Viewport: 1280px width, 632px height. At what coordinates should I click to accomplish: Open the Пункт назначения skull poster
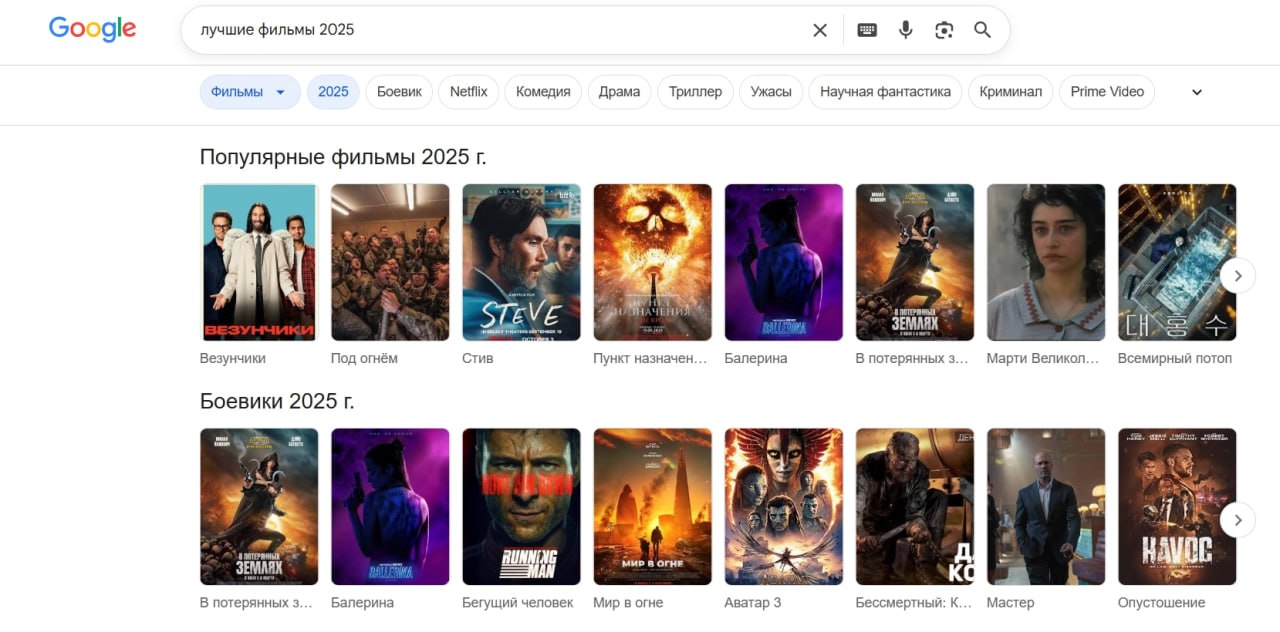(x=652, y=262)
